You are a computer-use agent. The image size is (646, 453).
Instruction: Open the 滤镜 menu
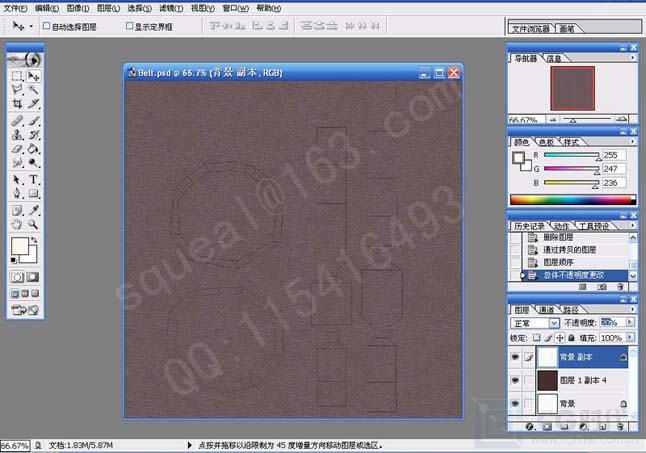point(171,8)
